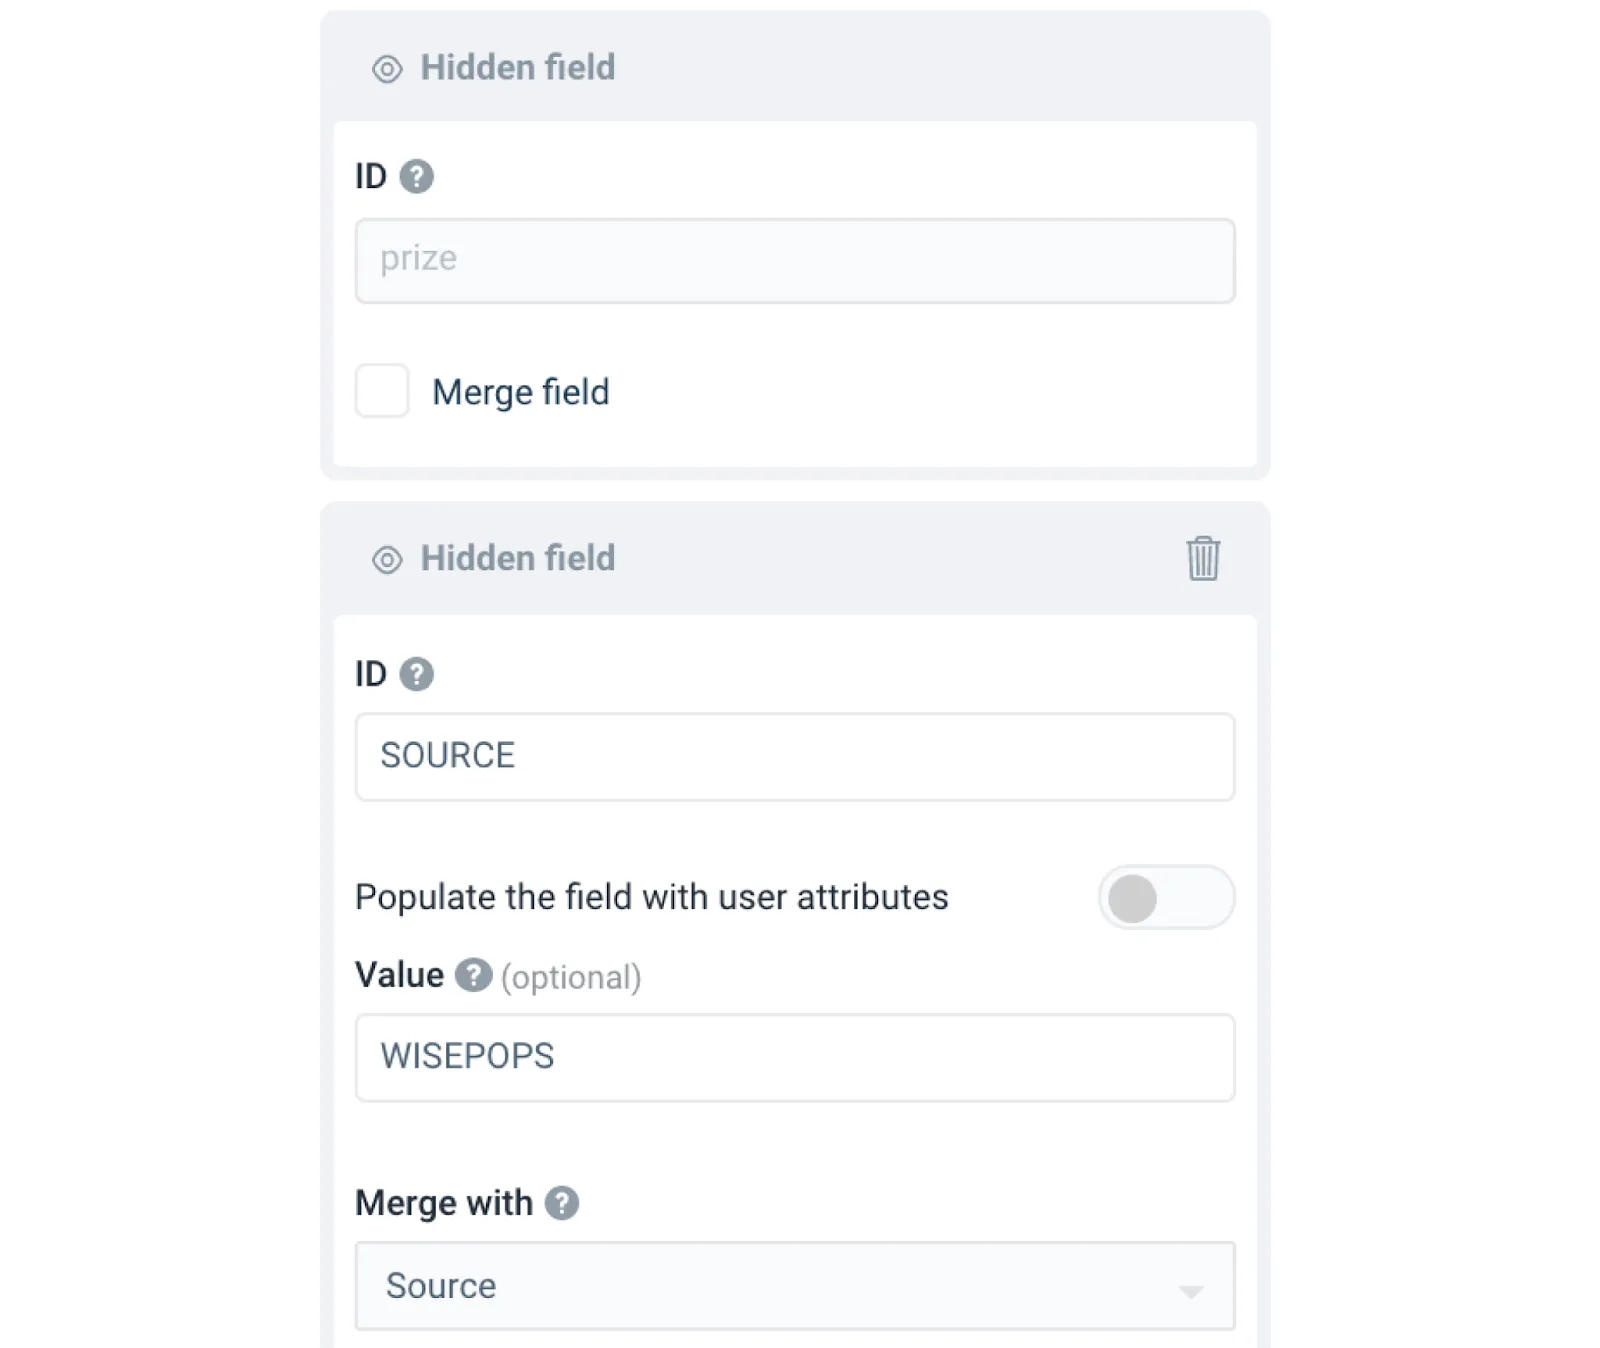Click into the SOURCE ID input field

(x=794, y=757)
